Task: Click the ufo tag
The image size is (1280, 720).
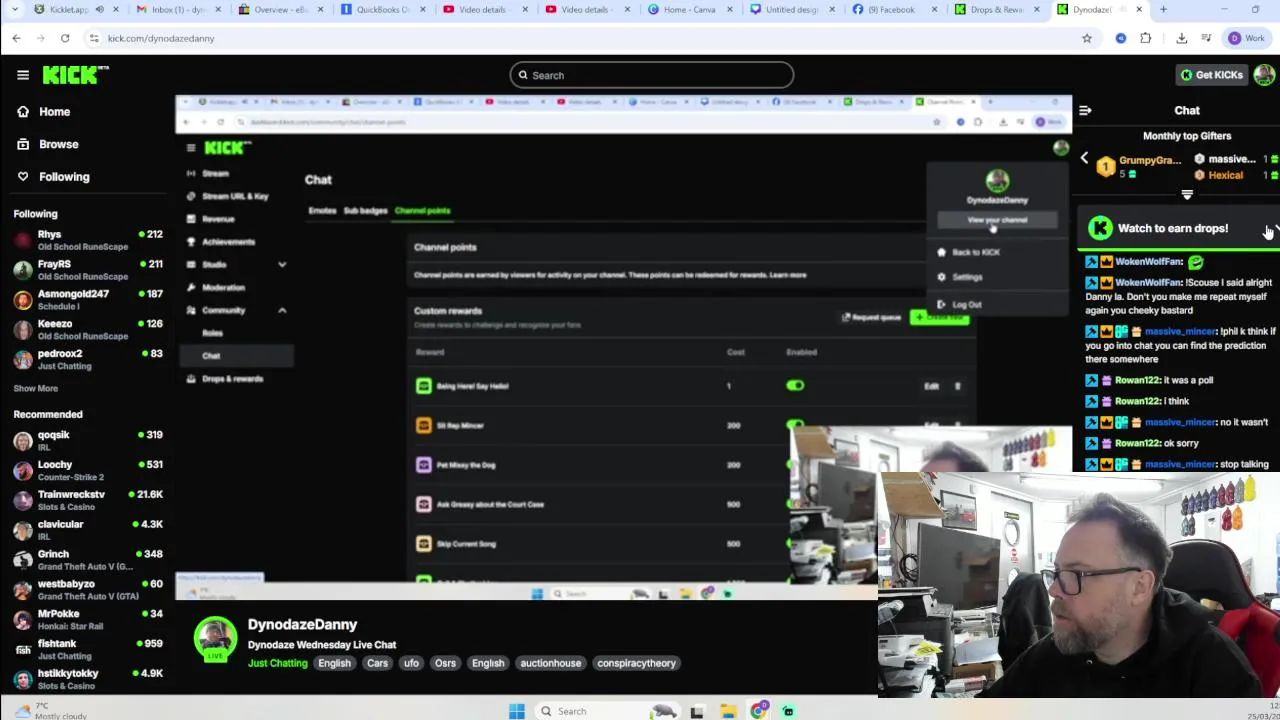Action: click(x=411, y=664)
